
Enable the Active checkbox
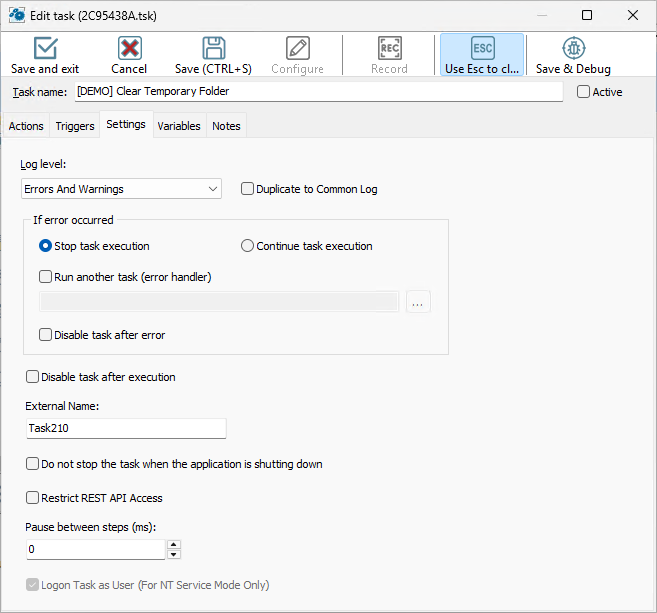click(583, 92)
